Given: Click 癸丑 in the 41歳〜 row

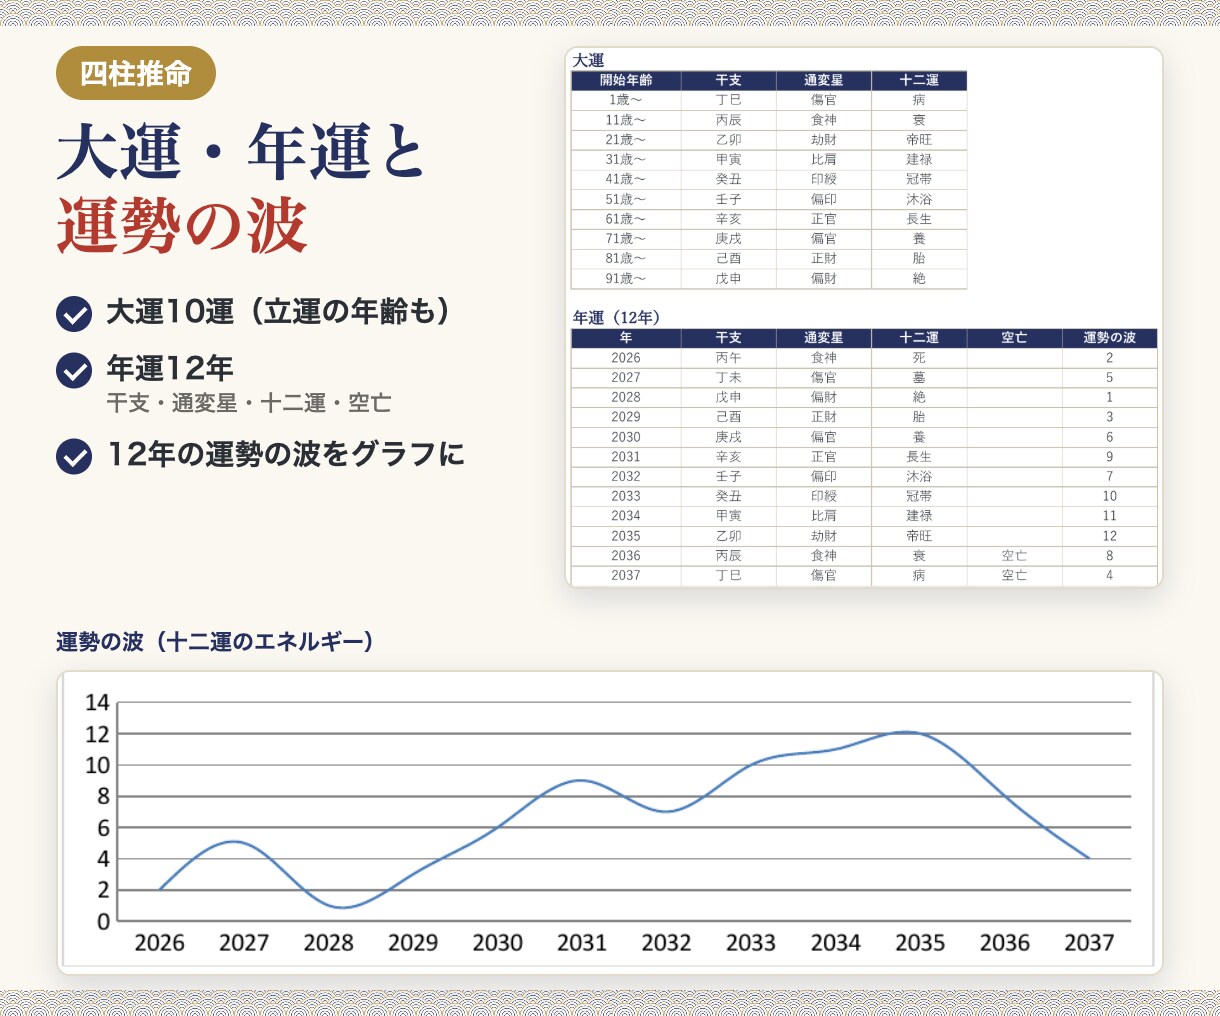Looking at the screenshot, I should [x=729, y=179].
